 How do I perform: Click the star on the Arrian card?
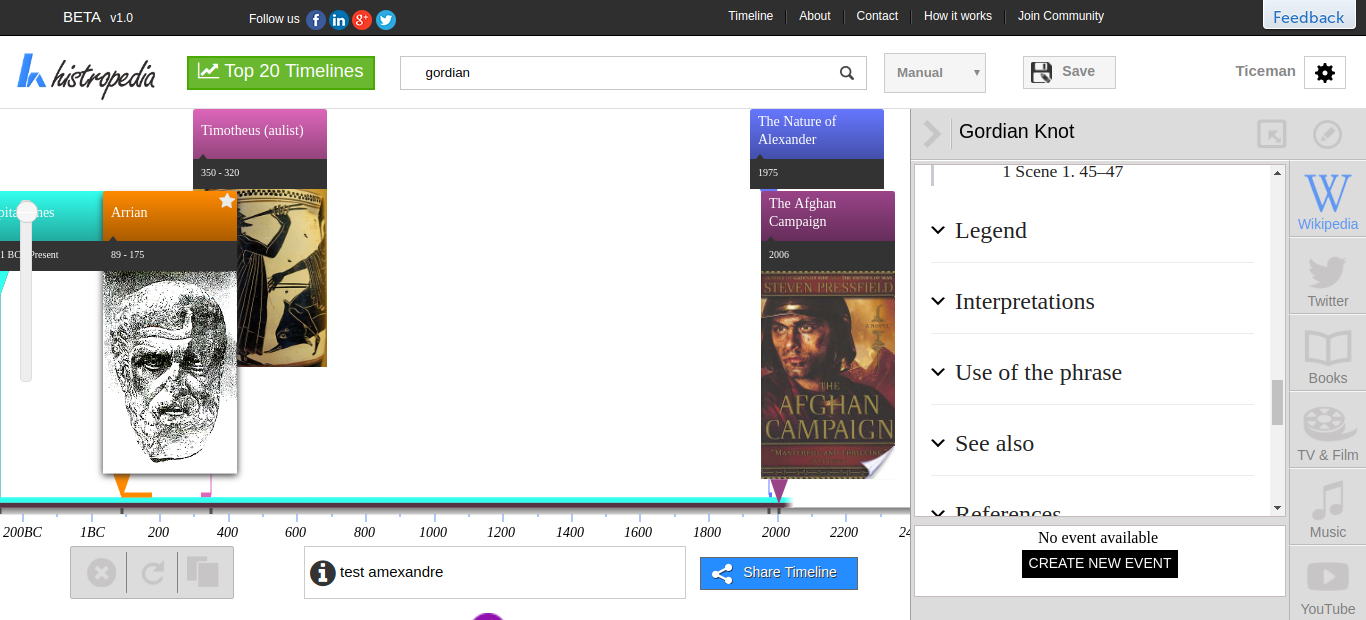pos(227,201)
